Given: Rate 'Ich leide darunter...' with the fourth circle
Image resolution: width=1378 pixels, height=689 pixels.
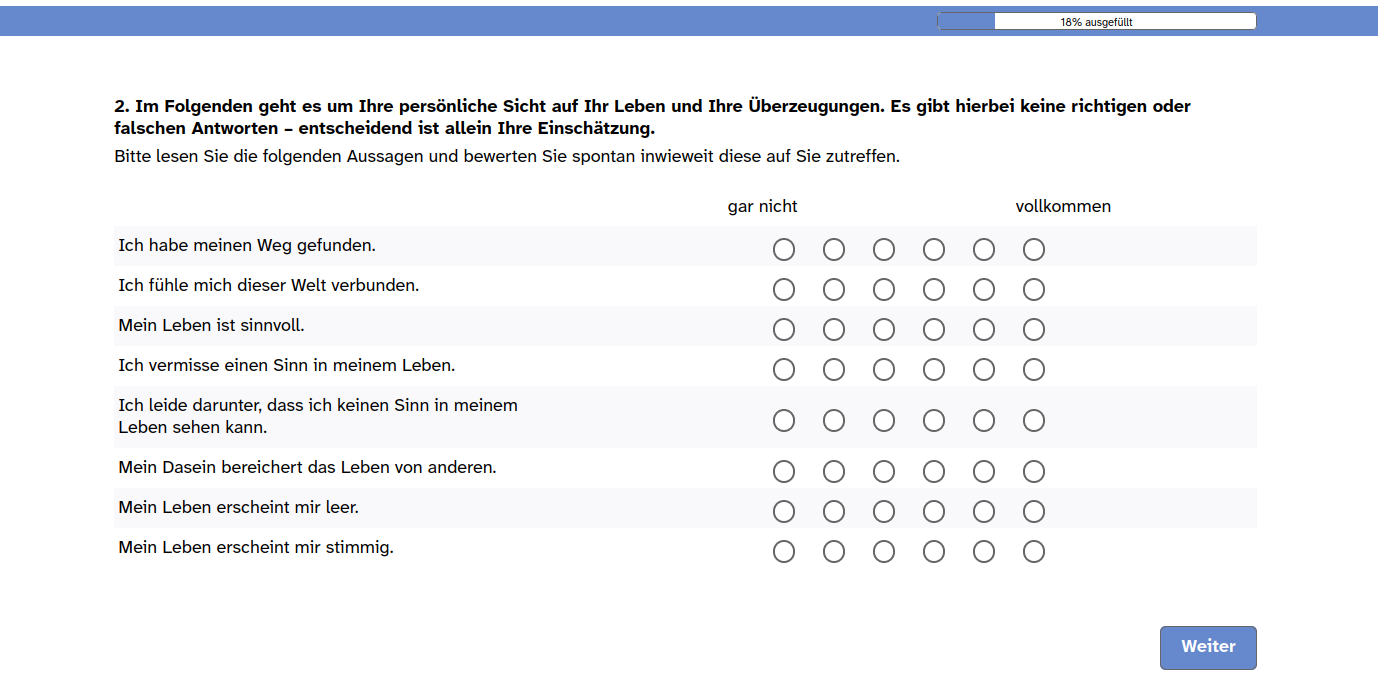Looking at the screenshot, I should coord(934,420).
